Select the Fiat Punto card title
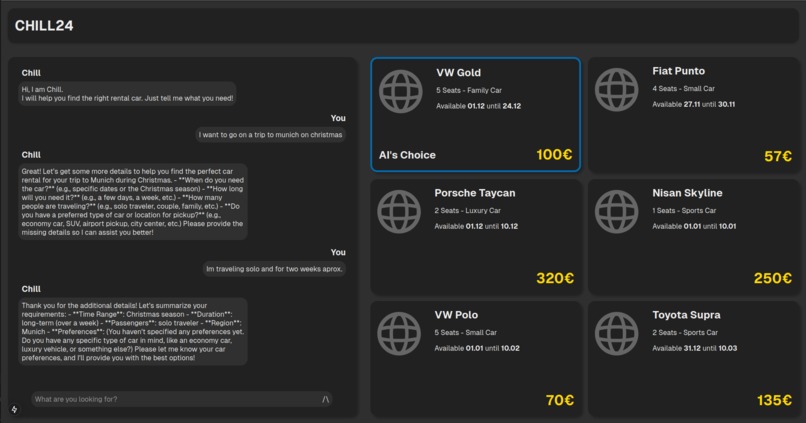The image size is (806, 423). (679, 71)
